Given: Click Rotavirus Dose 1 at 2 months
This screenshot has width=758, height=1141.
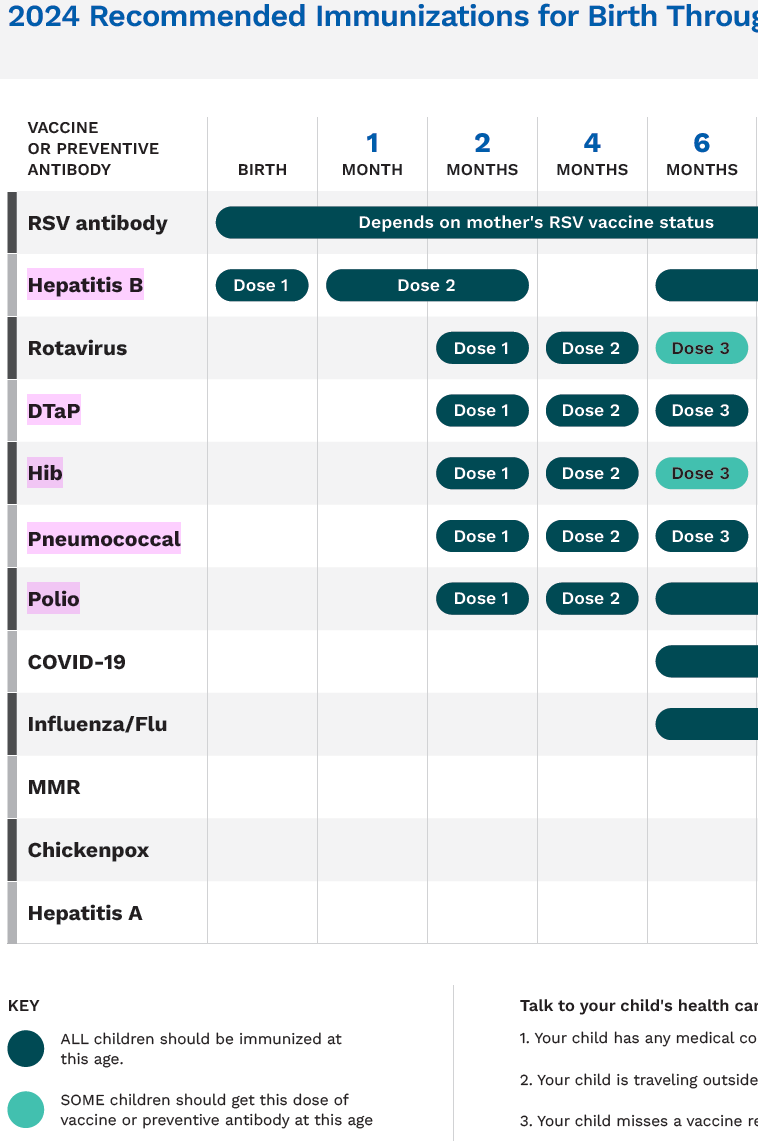Looking at the screenshot, I should (x=482, y=348).
